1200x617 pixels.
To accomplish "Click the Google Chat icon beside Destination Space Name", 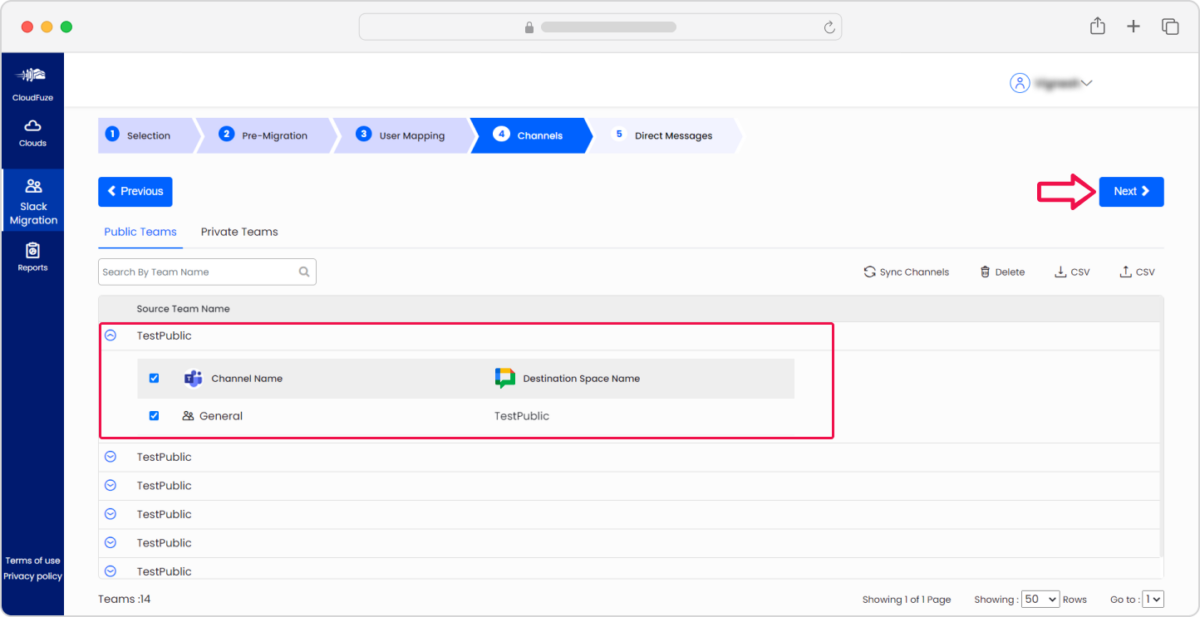I will 502,378.
